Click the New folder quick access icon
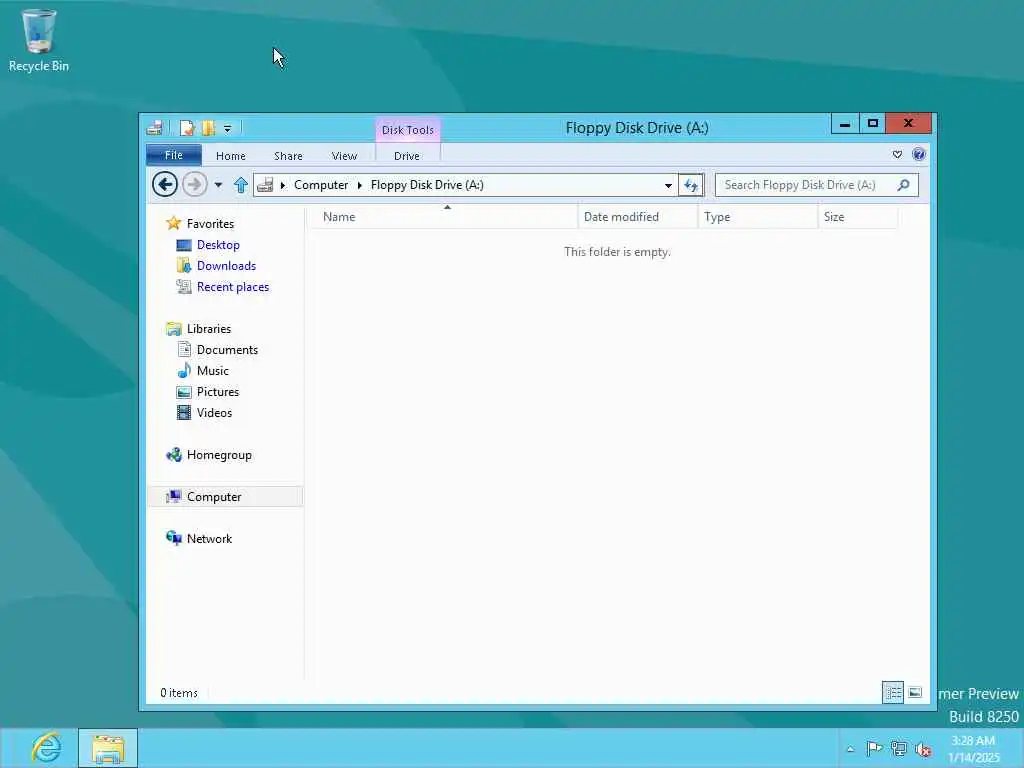This screenshot has width=1024, height=768. [x=208, y=128]
